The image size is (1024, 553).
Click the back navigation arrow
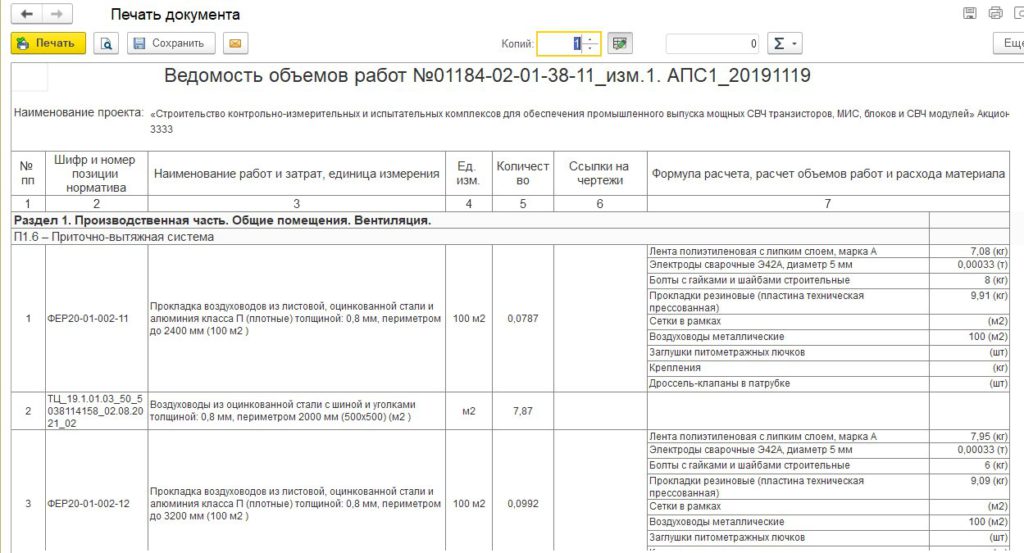tap(27, 14)
